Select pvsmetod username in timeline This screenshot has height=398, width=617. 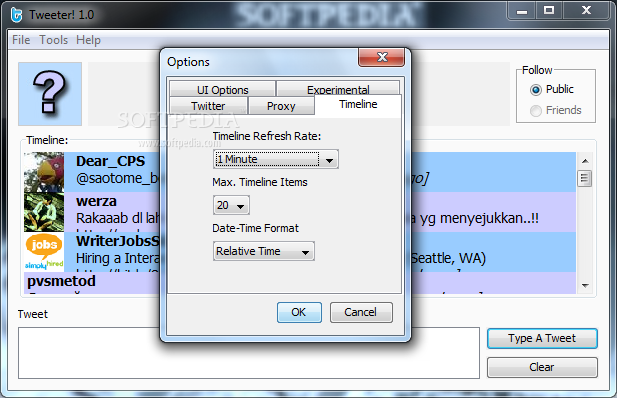[x=61, y=281]
